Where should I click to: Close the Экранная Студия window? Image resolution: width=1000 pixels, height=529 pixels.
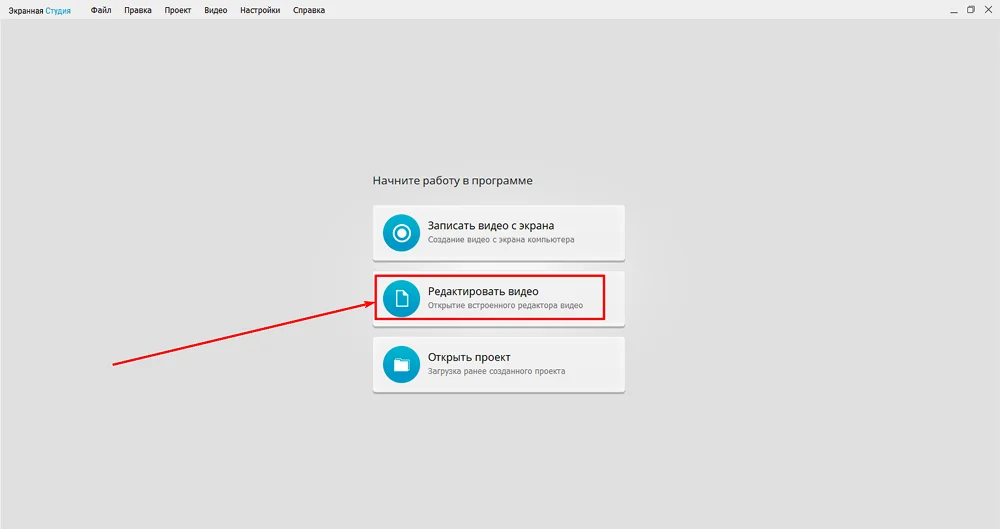[x=989, y=10]
